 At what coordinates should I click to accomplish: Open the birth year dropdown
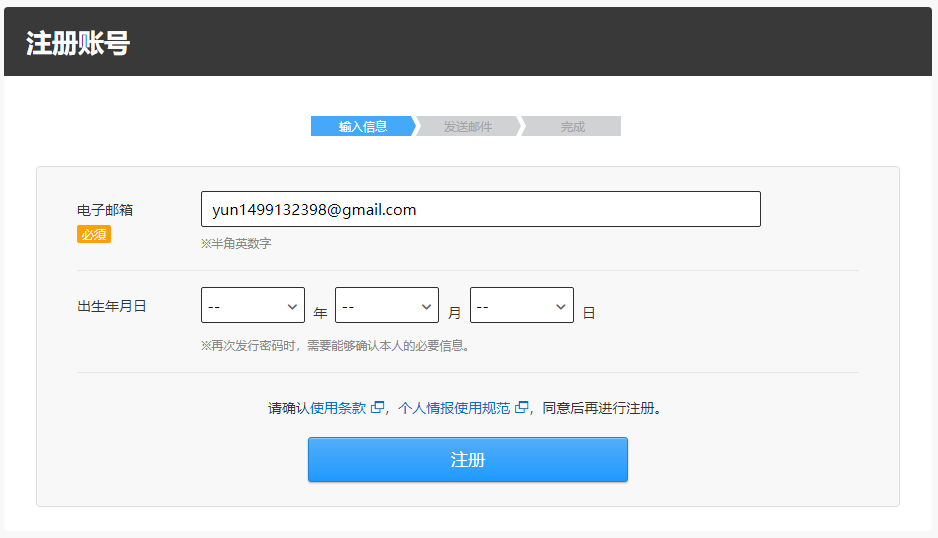253,306
